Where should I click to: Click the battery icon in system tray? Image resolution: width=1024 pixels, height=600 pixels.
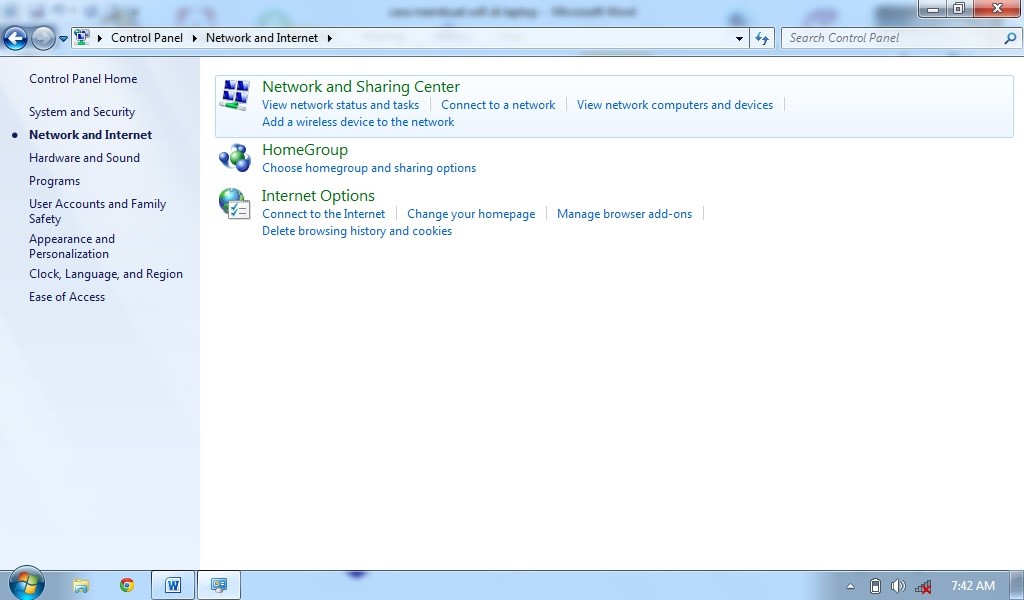click(x=875, y=586)
